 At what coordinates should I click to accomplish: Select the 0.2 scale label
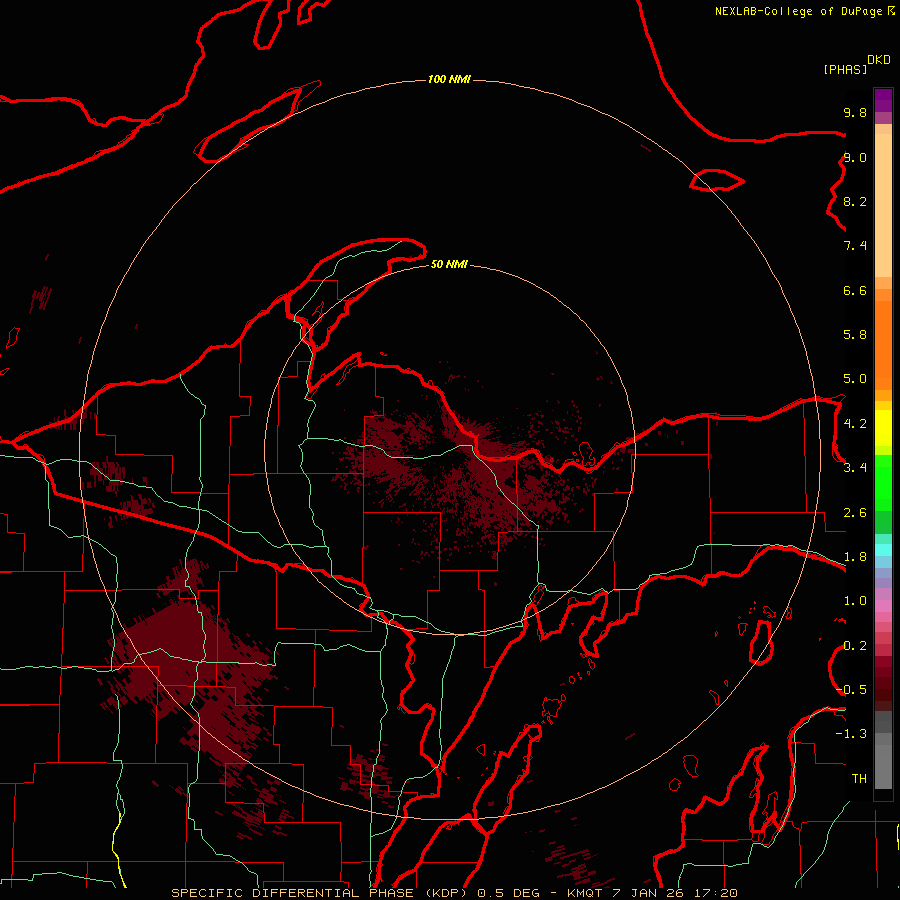pyautogui.click(x=855, y=646)
